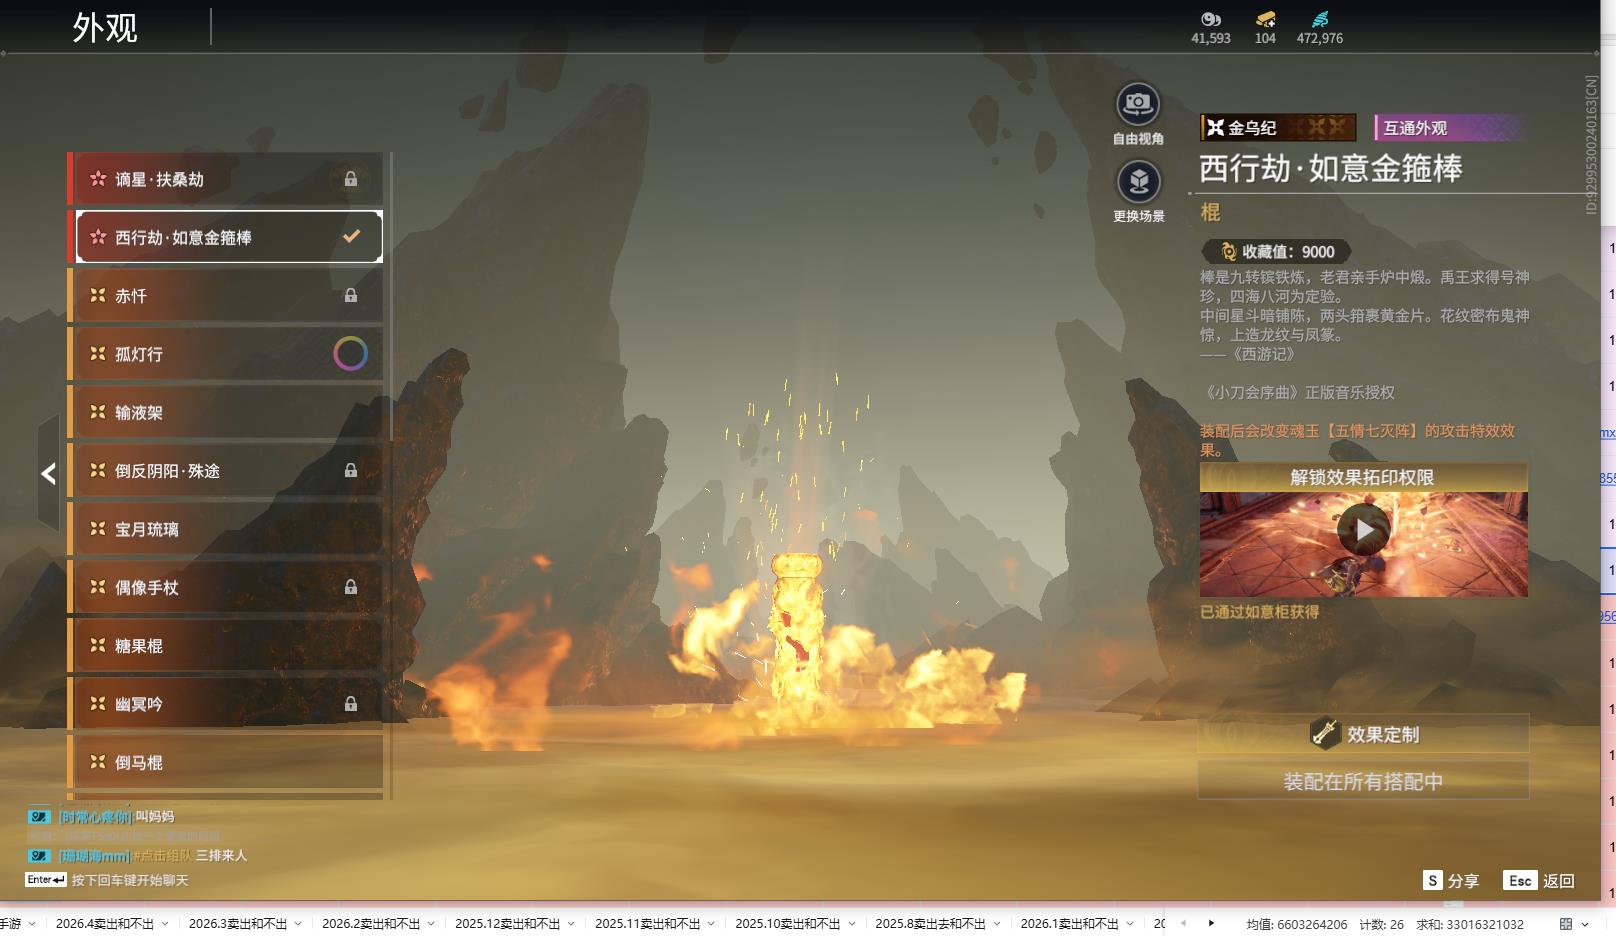Click the lock icon on 偶像手杖

click(x=351, y=588)
